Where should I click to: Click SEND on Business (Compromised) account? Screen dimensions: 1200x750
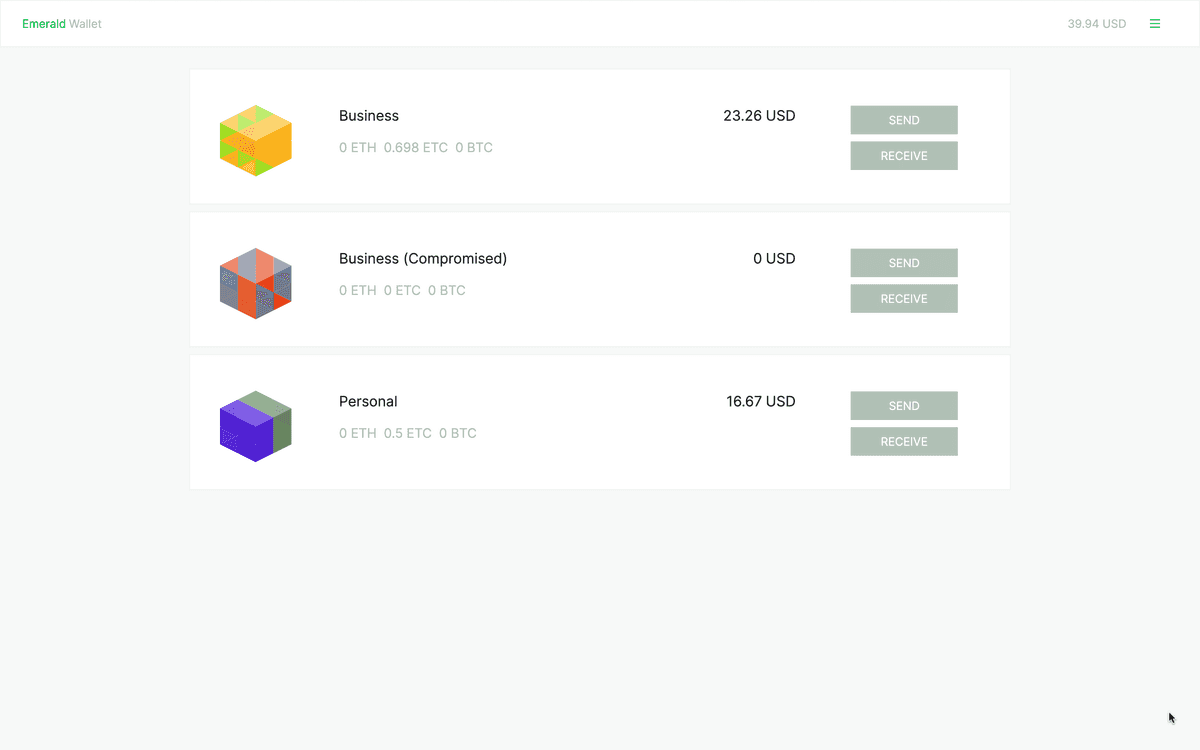coord(903,262)
